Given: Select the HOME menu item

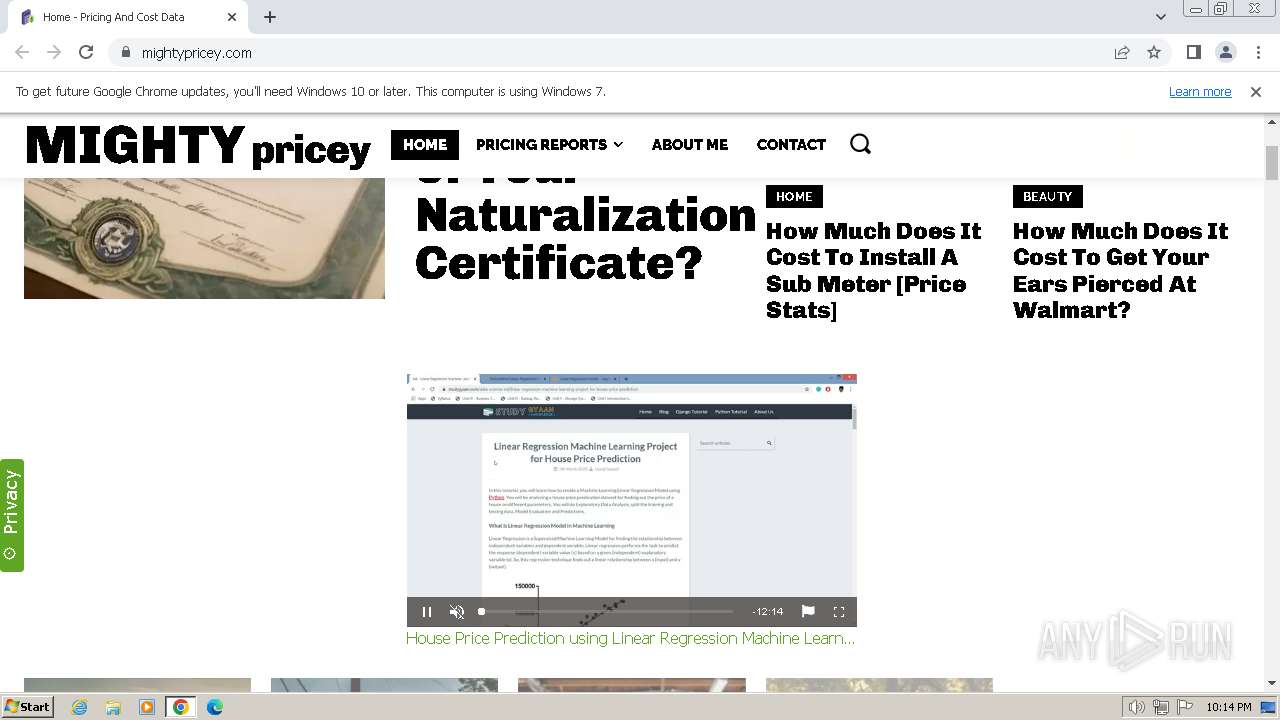Looking at the screenshot, I should [425, 144].
